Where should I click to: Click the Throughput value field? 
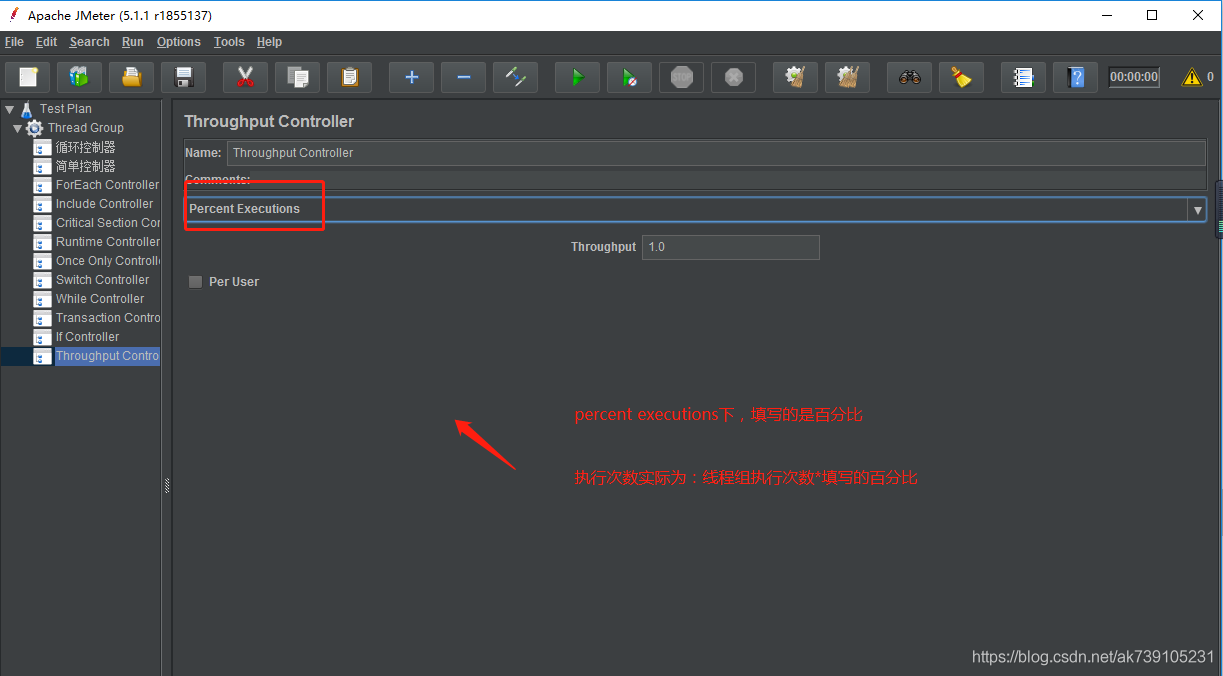(x=730, y=247)
